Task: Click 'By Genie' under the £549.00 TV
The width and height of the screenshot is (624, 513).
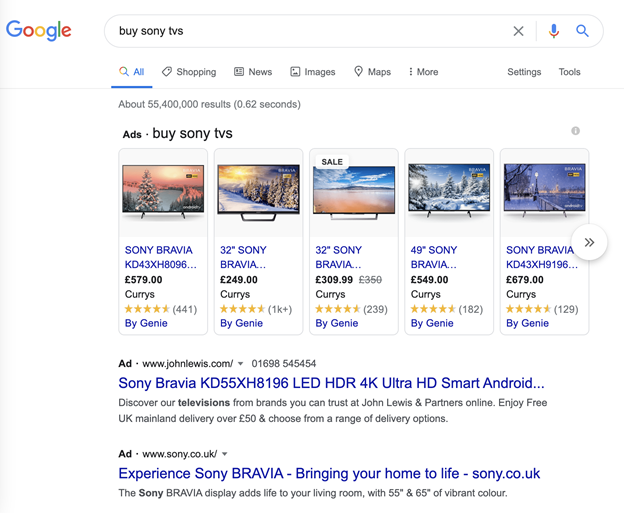Action: (x=432, y=323)
